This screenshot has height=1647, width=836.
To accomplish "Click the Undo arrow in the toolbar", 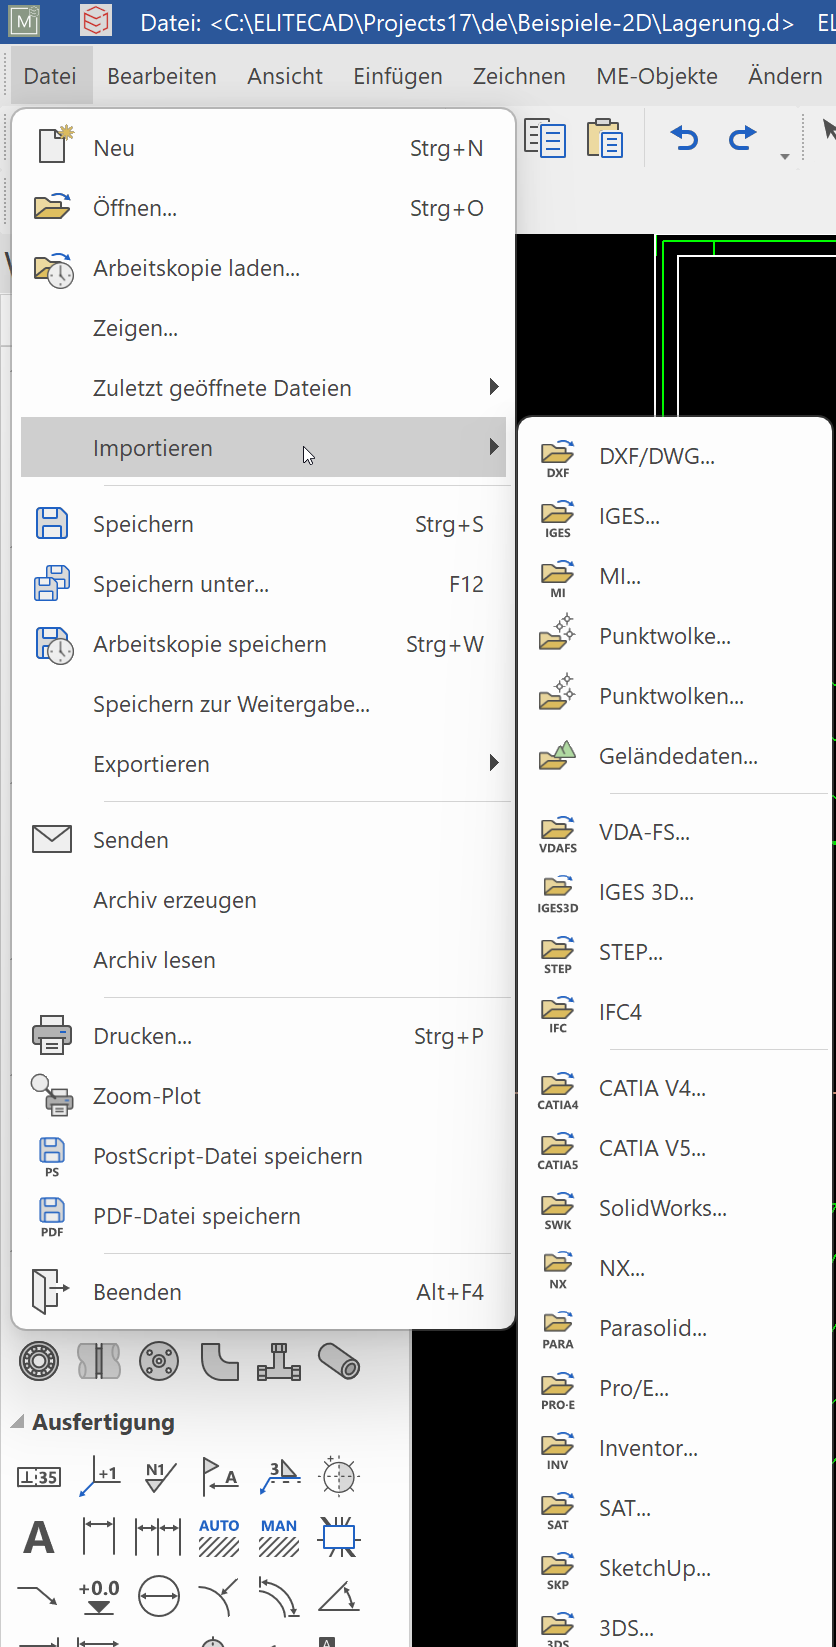I will pos(684,138).
